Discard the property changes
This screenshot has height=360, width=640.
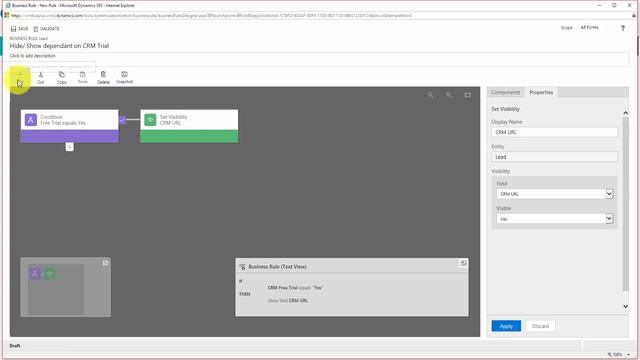pyautogui.click(x=540, y=326)
